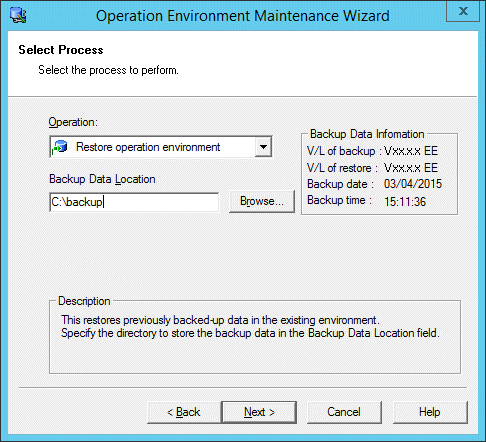Click the wizard application icon in title bar
The height and width of the screenshot is (442, 486).
point(18,15)
